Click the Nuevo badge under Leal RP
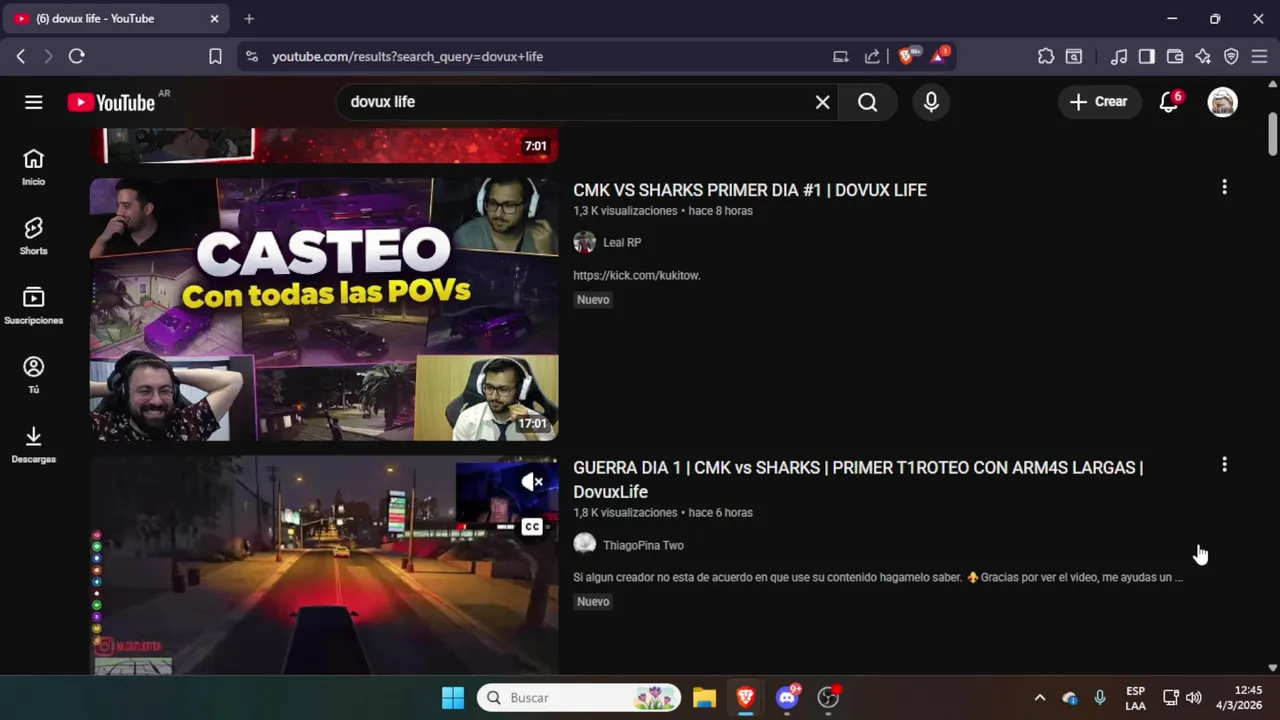The width and height of the screenshot is (1280, 720). click(593, 300)
